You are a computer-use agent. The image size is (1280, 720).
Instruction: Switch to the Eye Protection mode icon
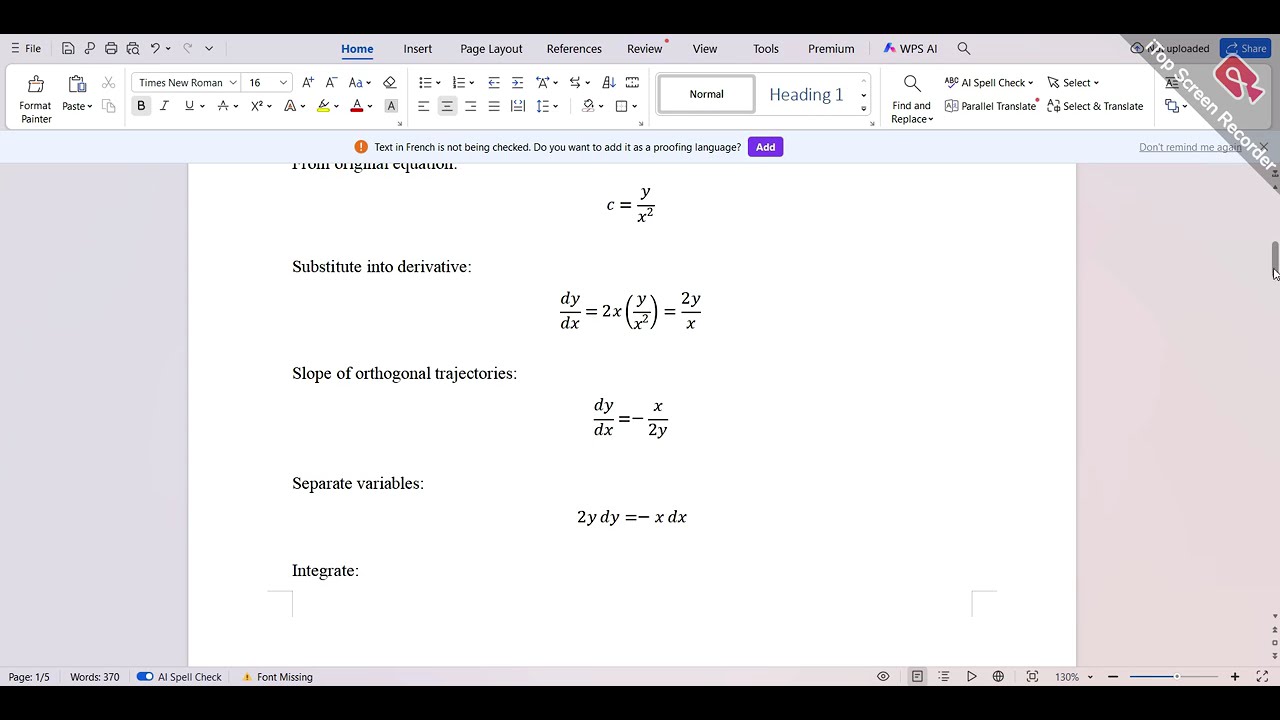tap(883, 677)
